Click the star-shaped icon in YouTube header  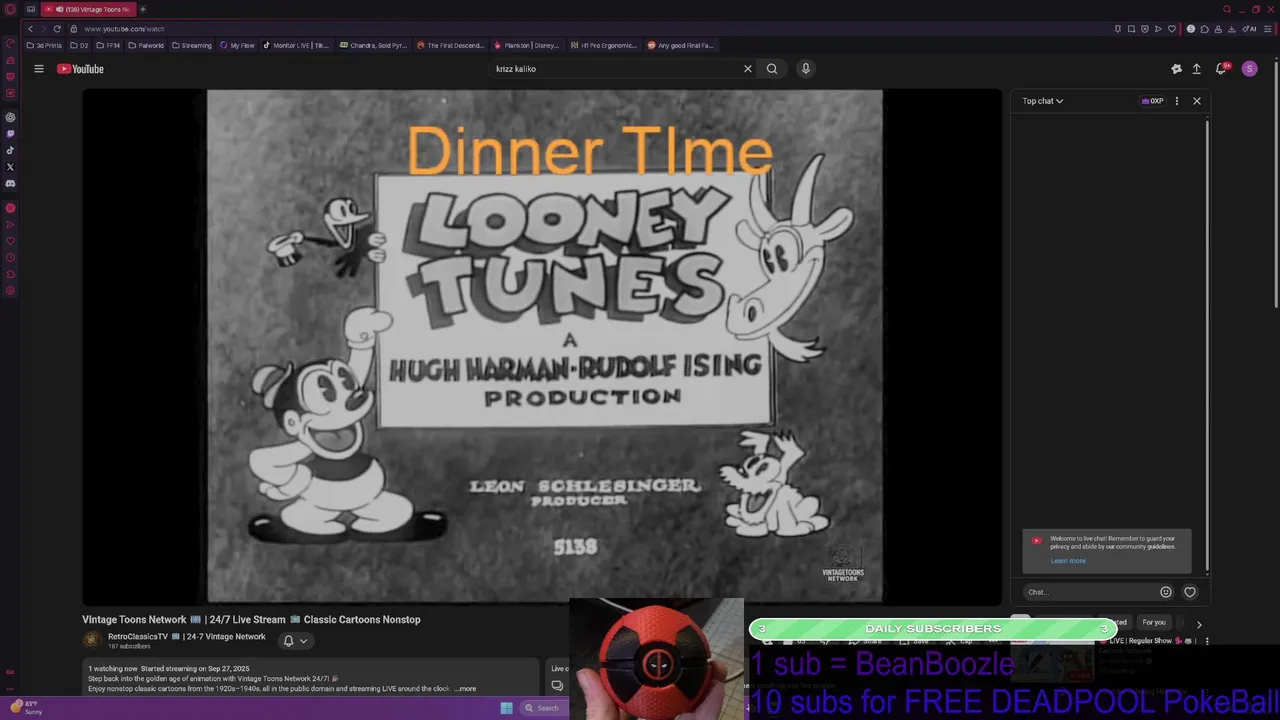[1176, 69]
